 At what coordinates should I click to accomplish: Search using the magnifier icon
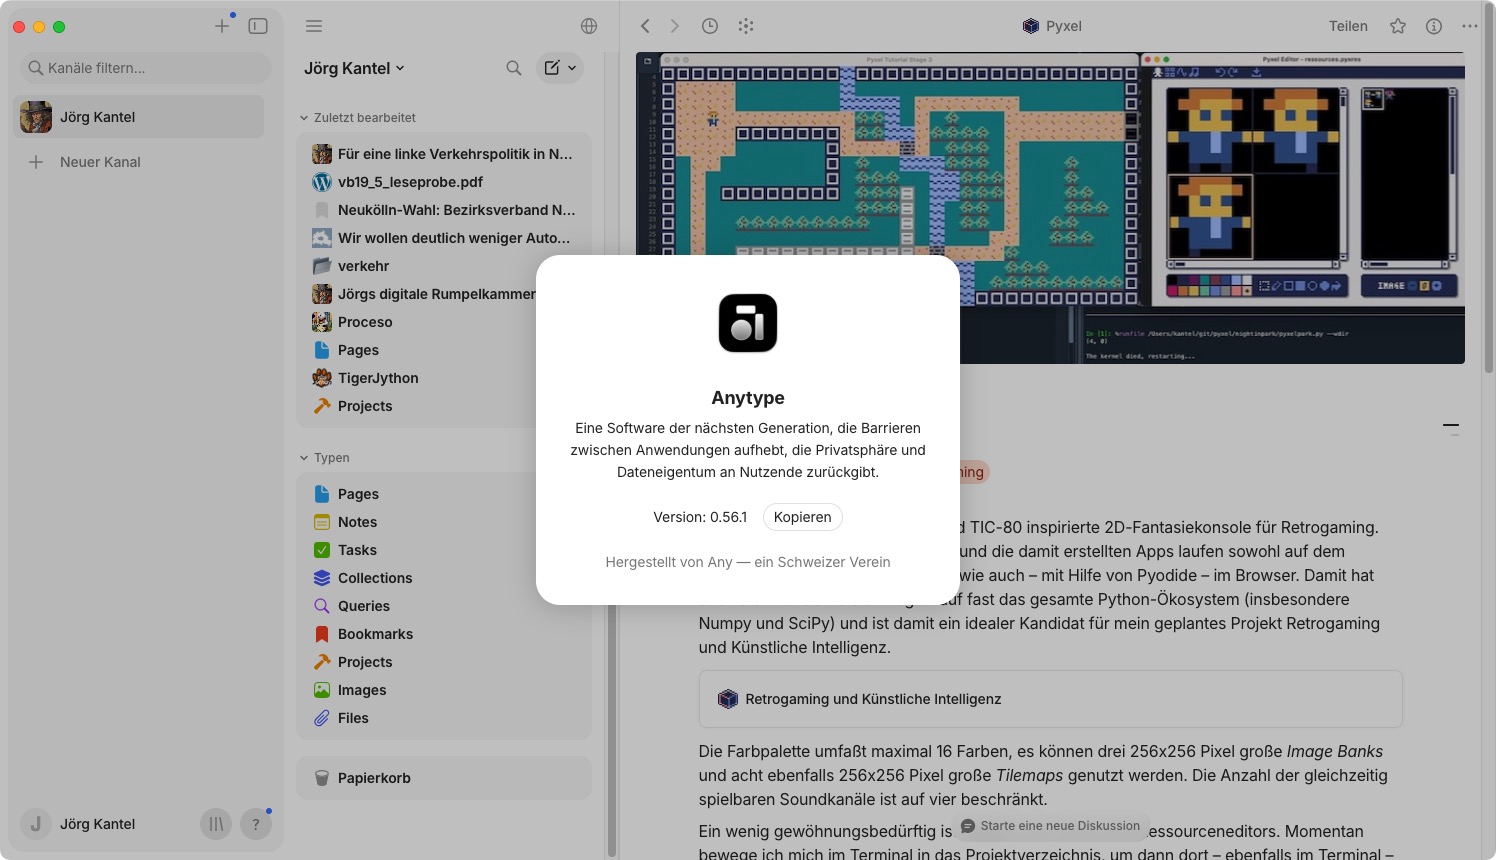tap(514, 68)
